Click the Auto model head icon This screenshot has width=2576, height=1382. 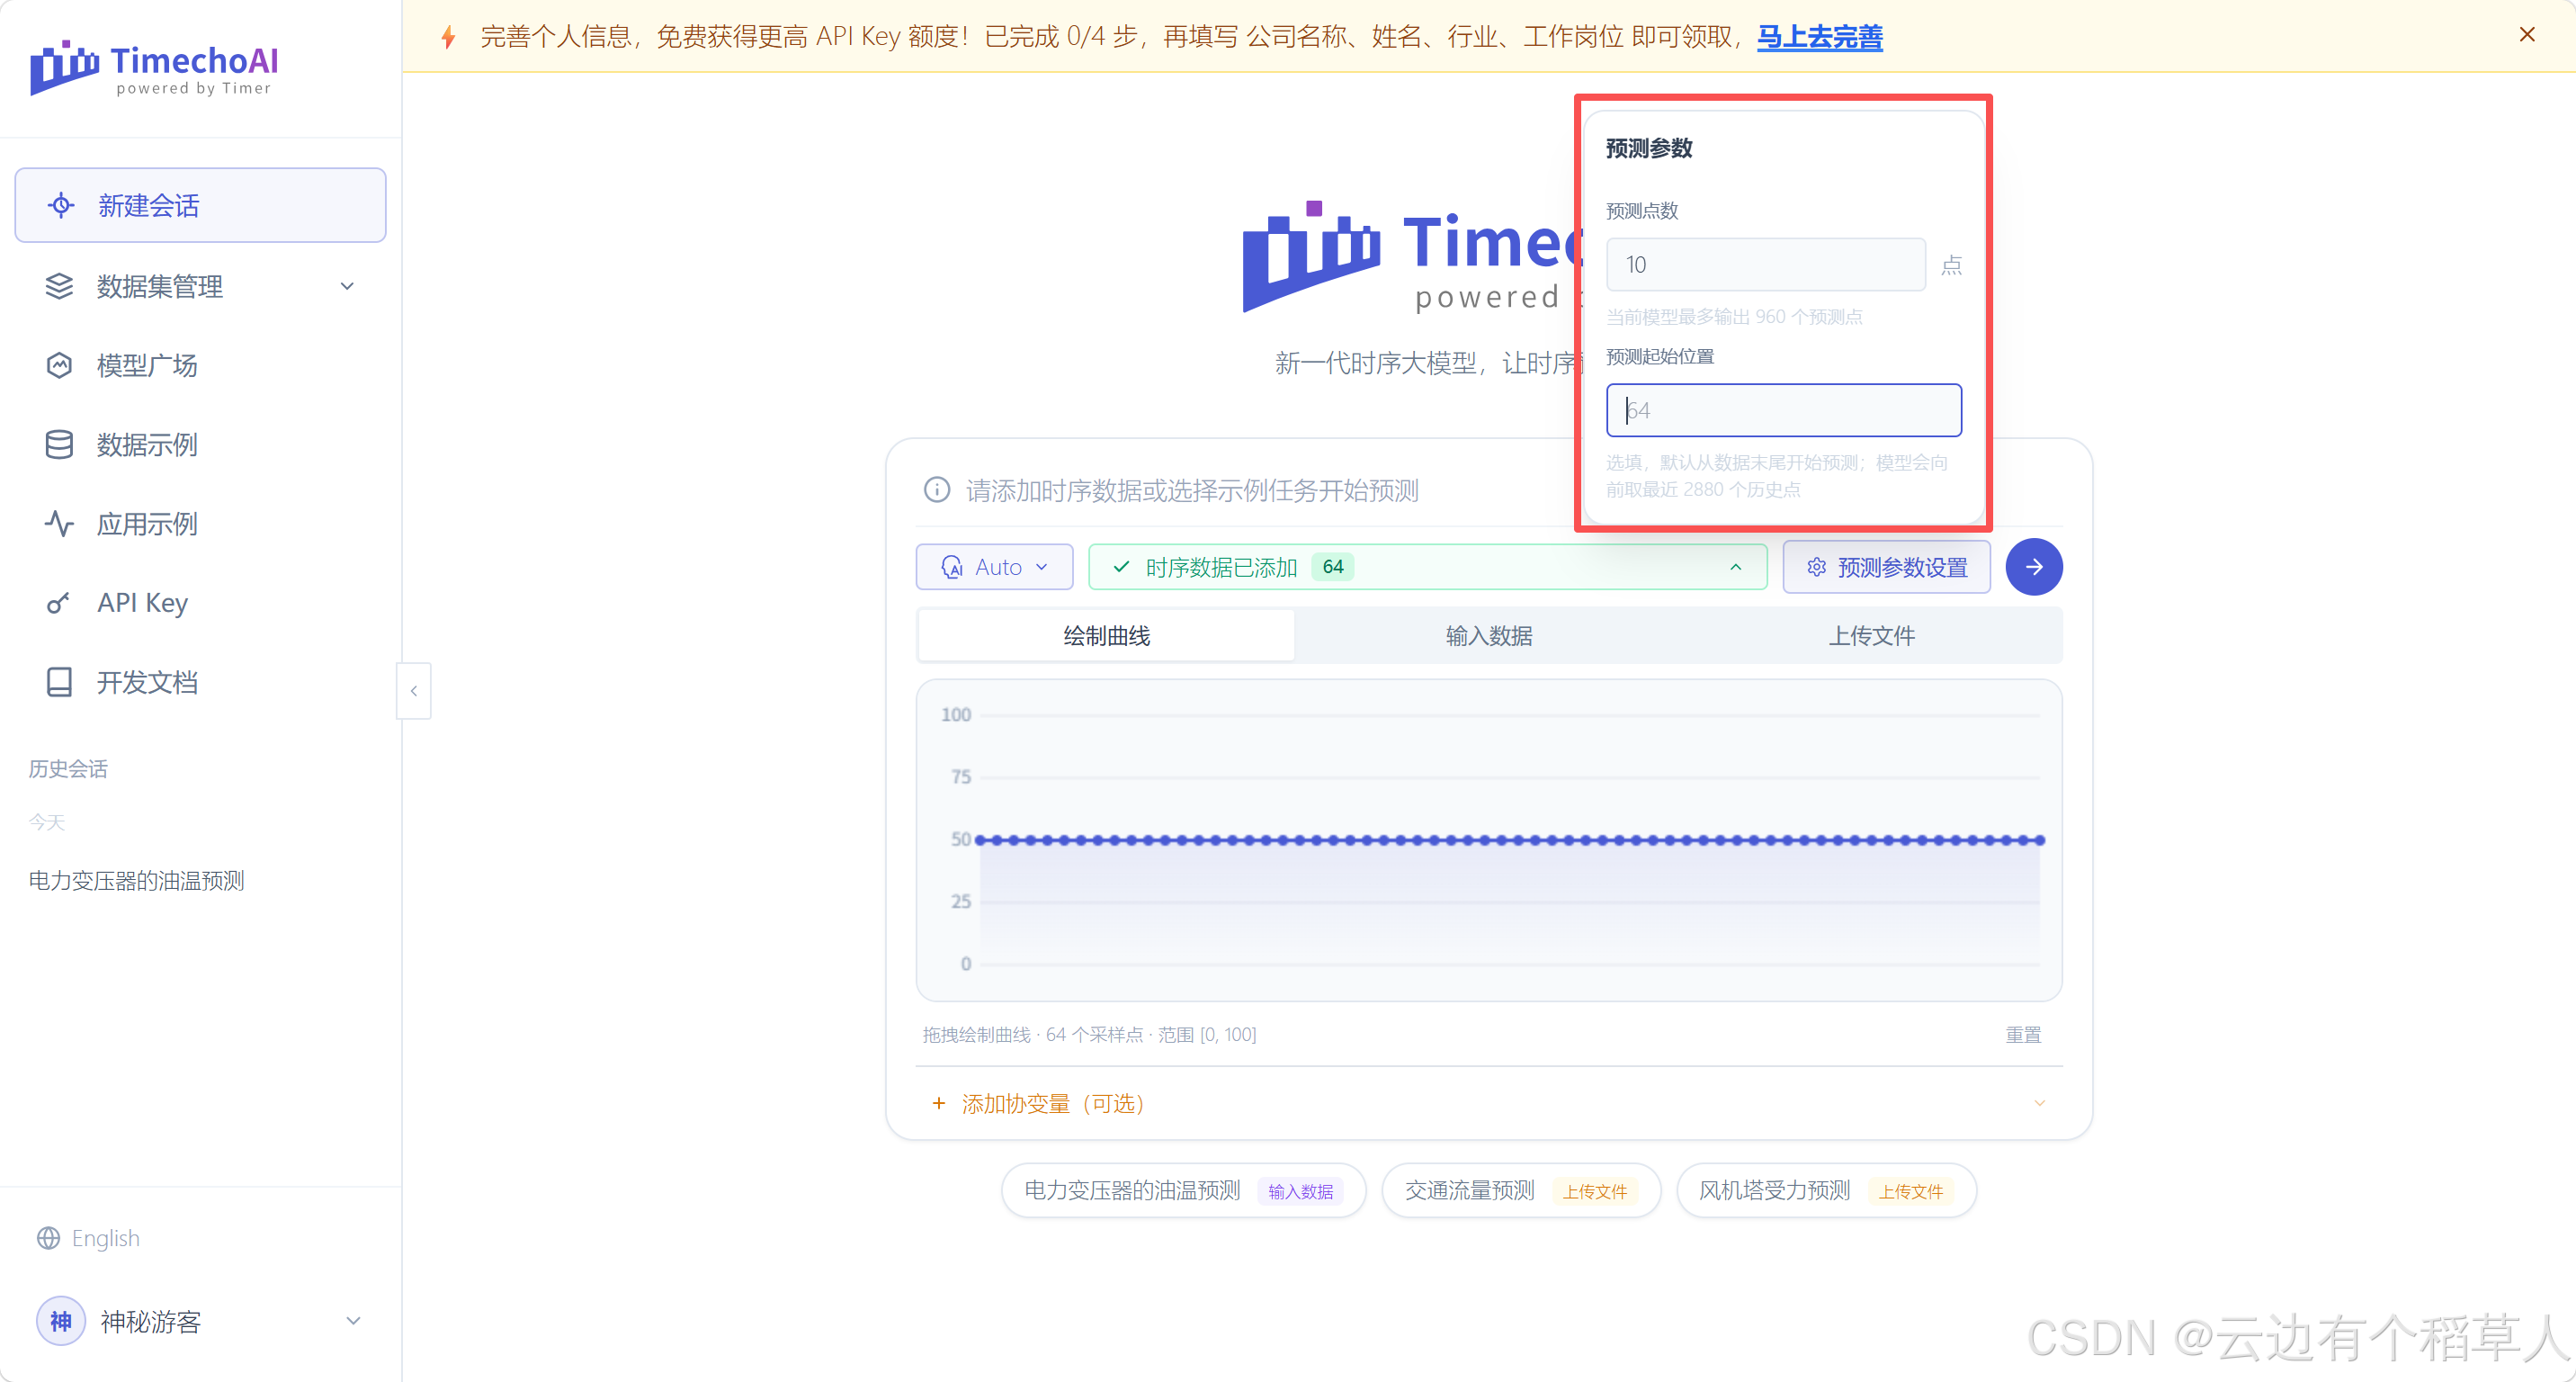[952, 567]
